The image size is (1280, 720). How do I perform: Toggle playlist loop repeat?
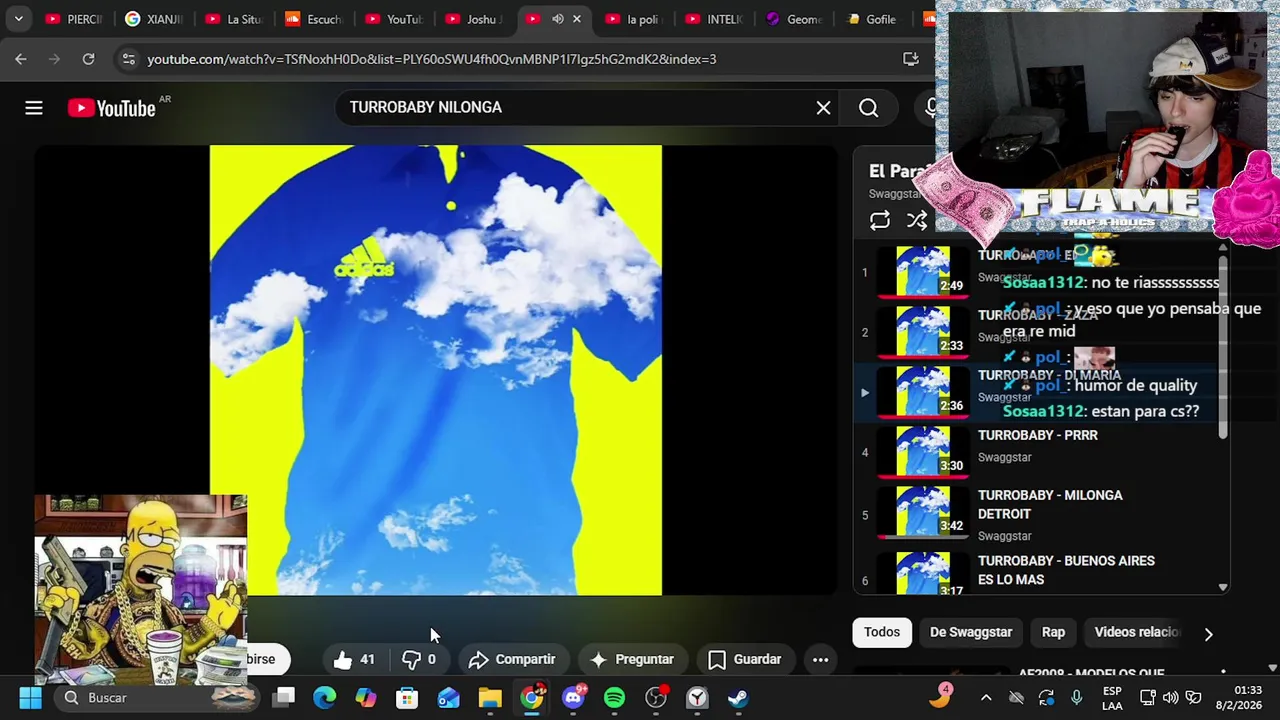(880, 221)
